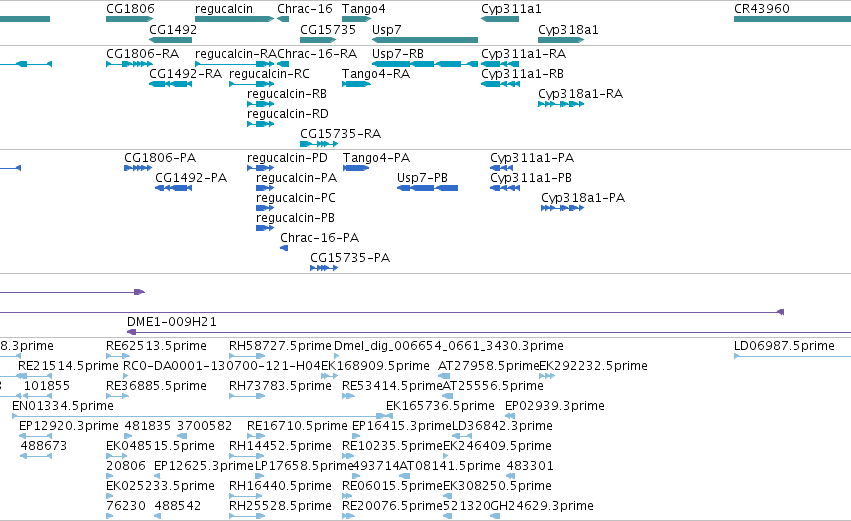851x521 pixels.
Task: Open the Chrac-16-RA transcript label
Action: point(317,54)
